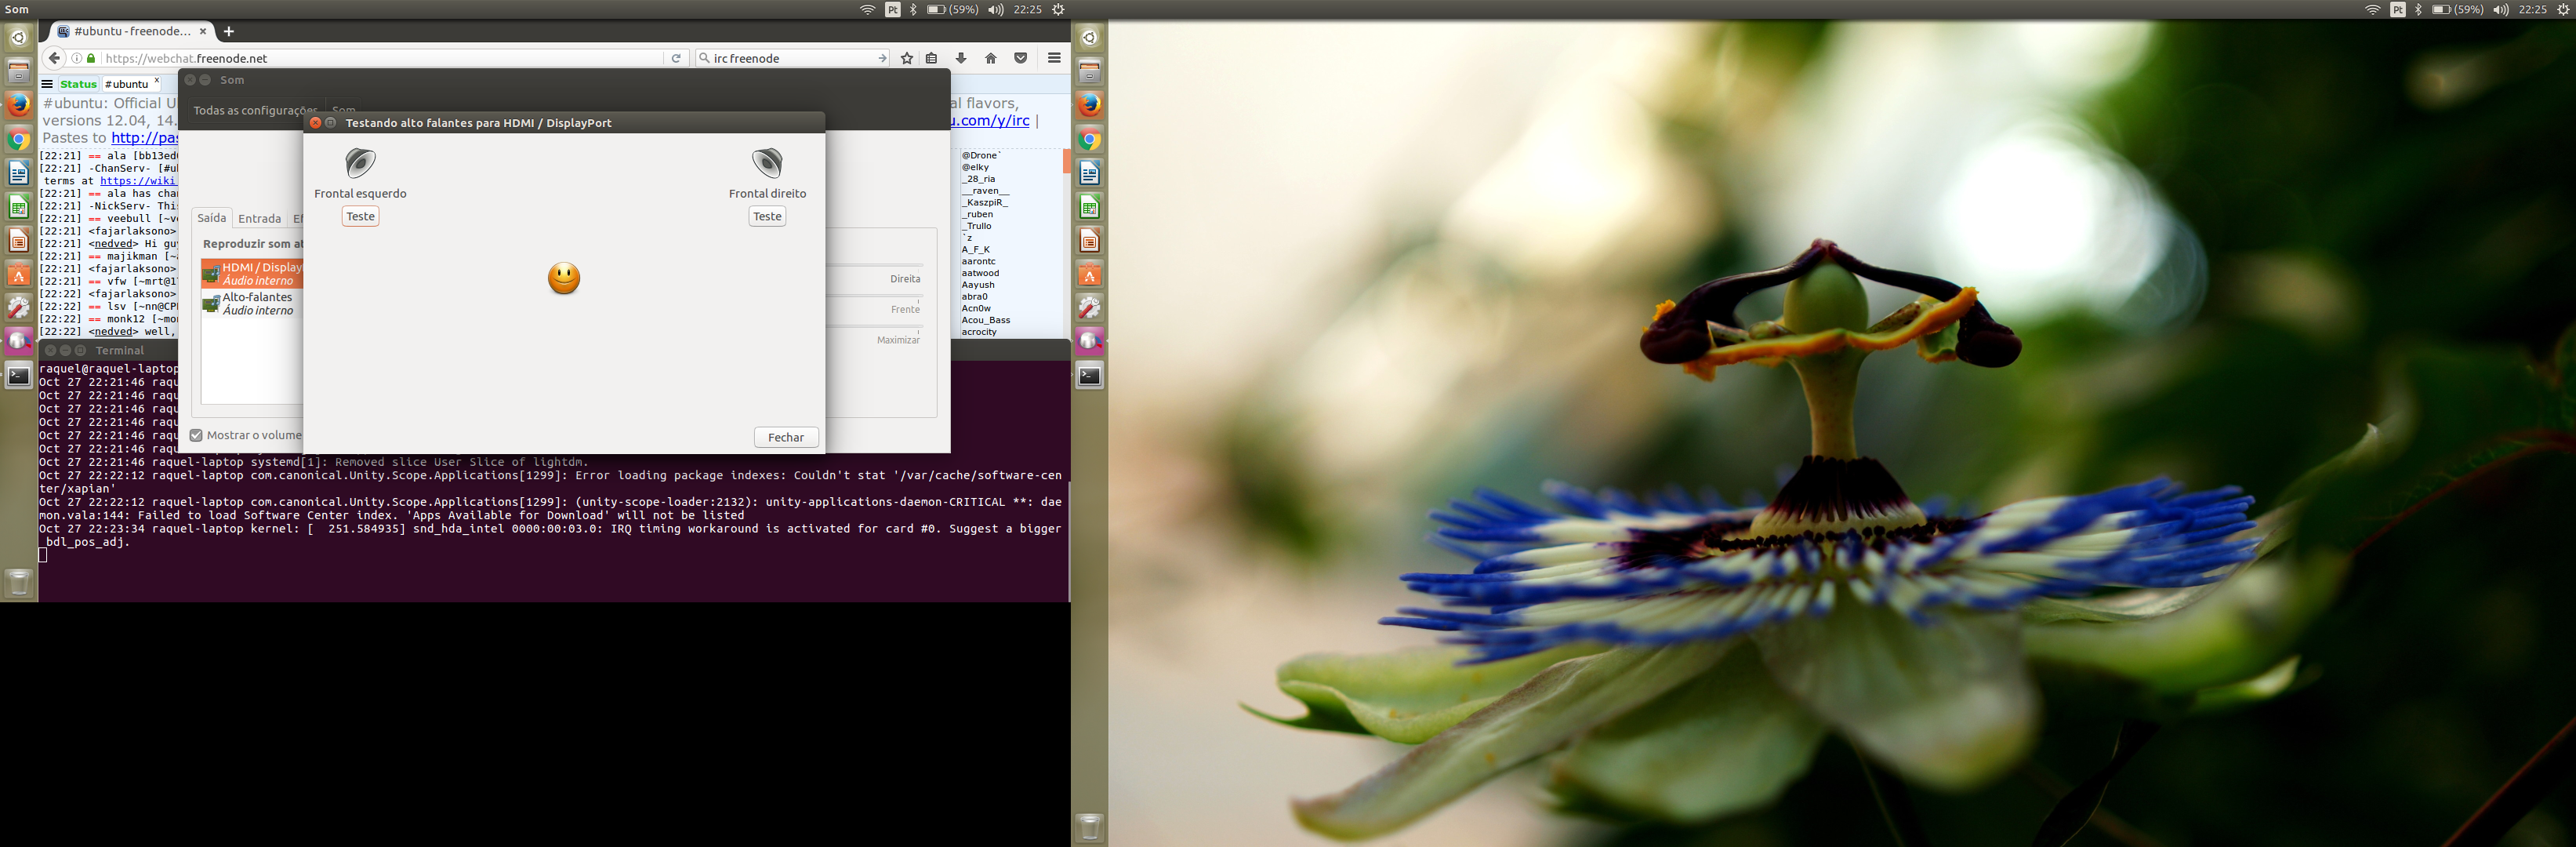This screenshot has height=847, width=2576.
Task: Open Terminal from the wallpaper screen launcher
Action: 1090,376
